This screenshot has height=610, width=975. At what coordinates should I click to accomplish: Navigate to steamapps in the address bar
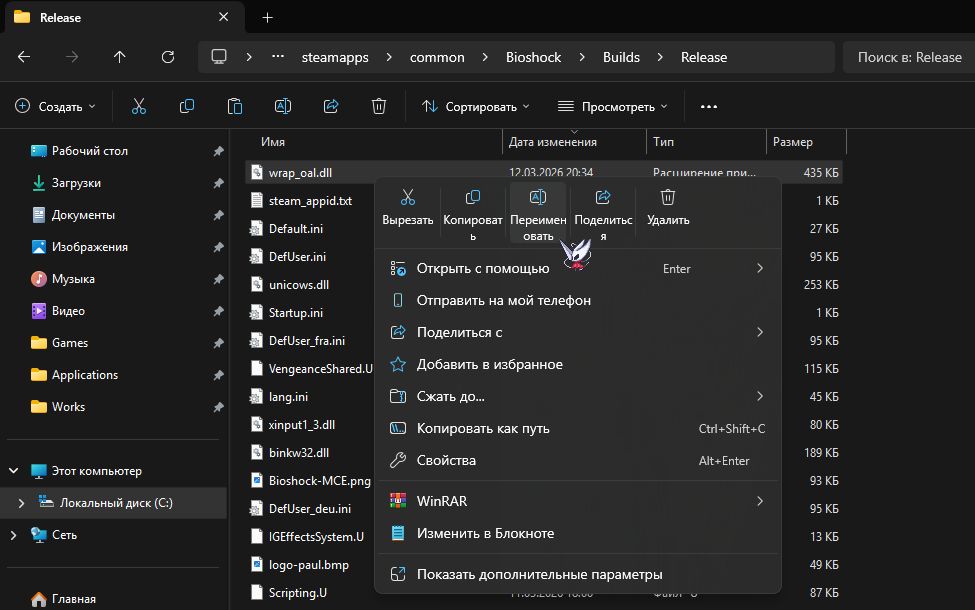[335, 57]
